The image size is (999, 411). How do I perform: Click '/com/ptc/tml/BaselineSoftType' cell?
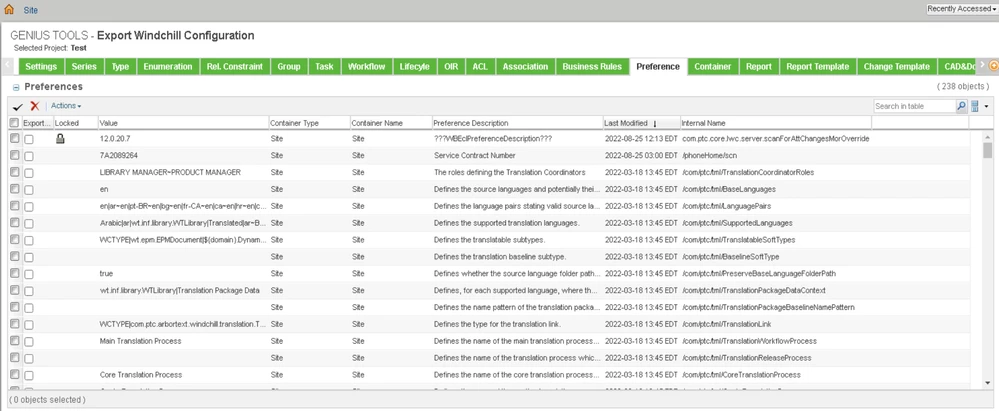pos(731,257)
